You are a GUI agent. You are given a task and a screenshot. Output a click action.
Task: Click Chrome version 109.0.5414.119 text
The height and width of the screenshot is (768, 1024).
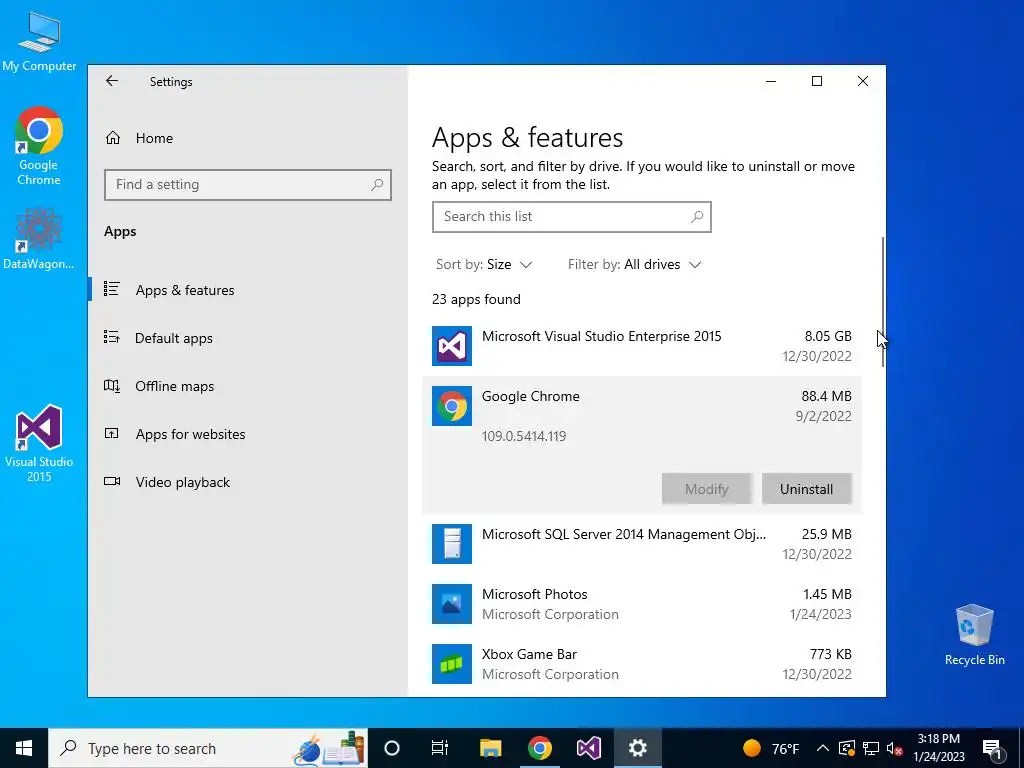click(x=524, y=436)
